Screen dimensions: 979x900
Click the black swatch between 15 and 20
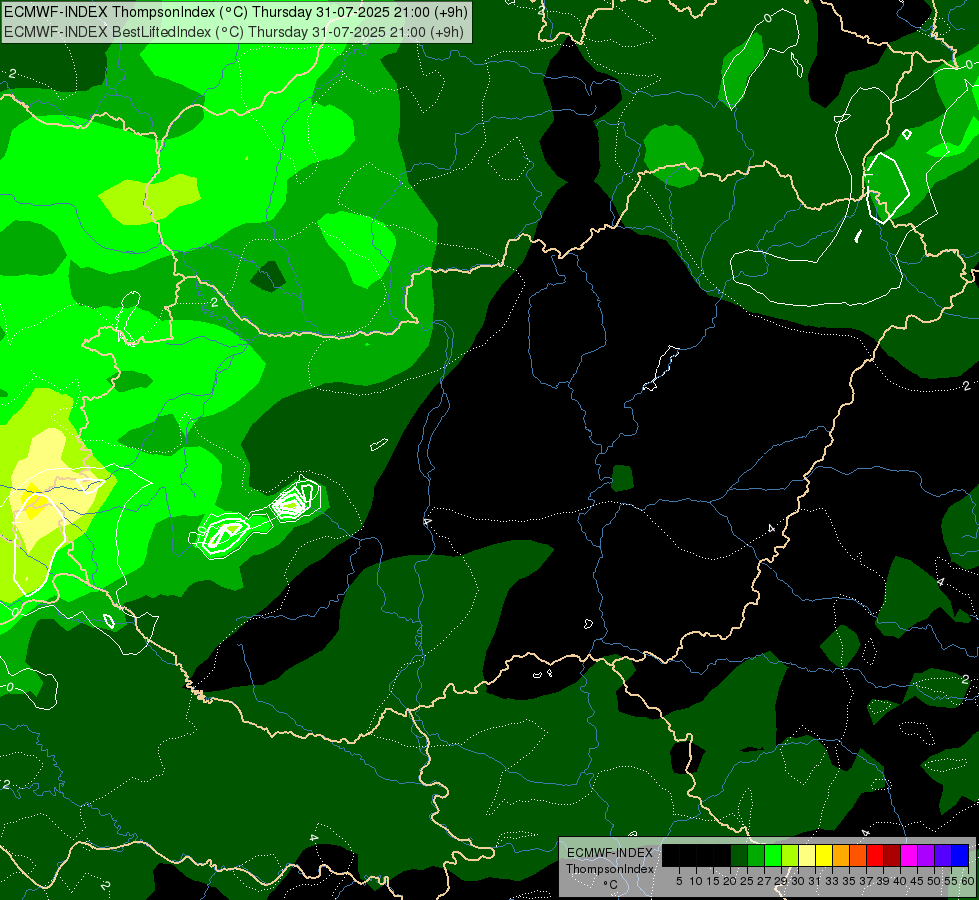tap(721, 855)
